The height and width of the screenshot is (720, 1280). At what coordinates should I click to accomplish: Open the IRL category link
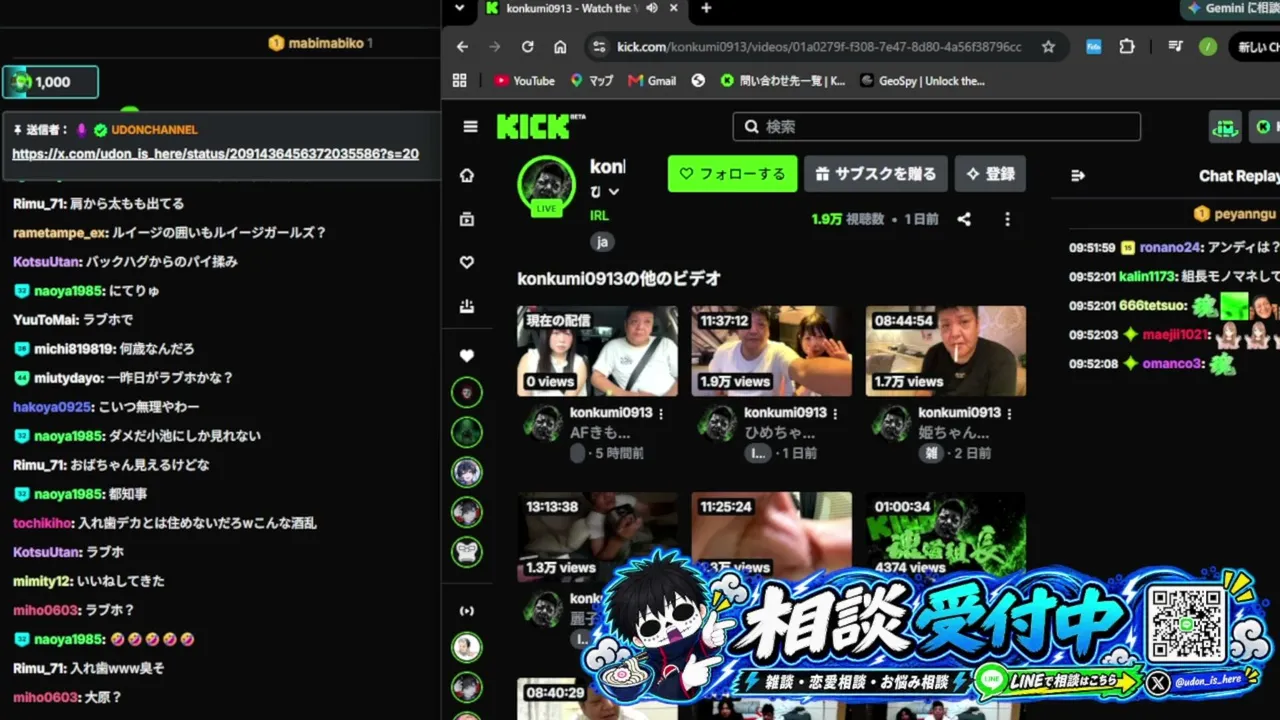pyautogui.click(x=599, y=215)
